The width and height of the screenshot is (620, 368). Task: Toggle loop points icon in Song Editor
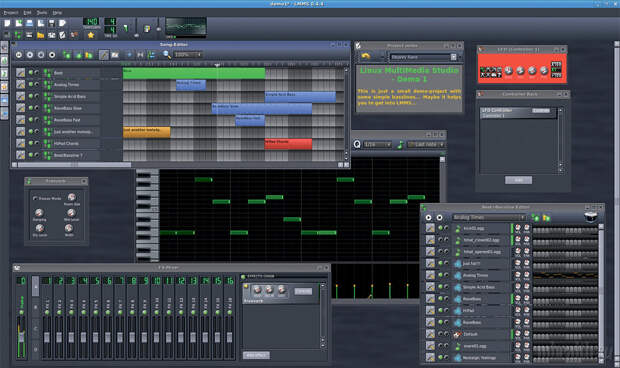click(140, 55)
